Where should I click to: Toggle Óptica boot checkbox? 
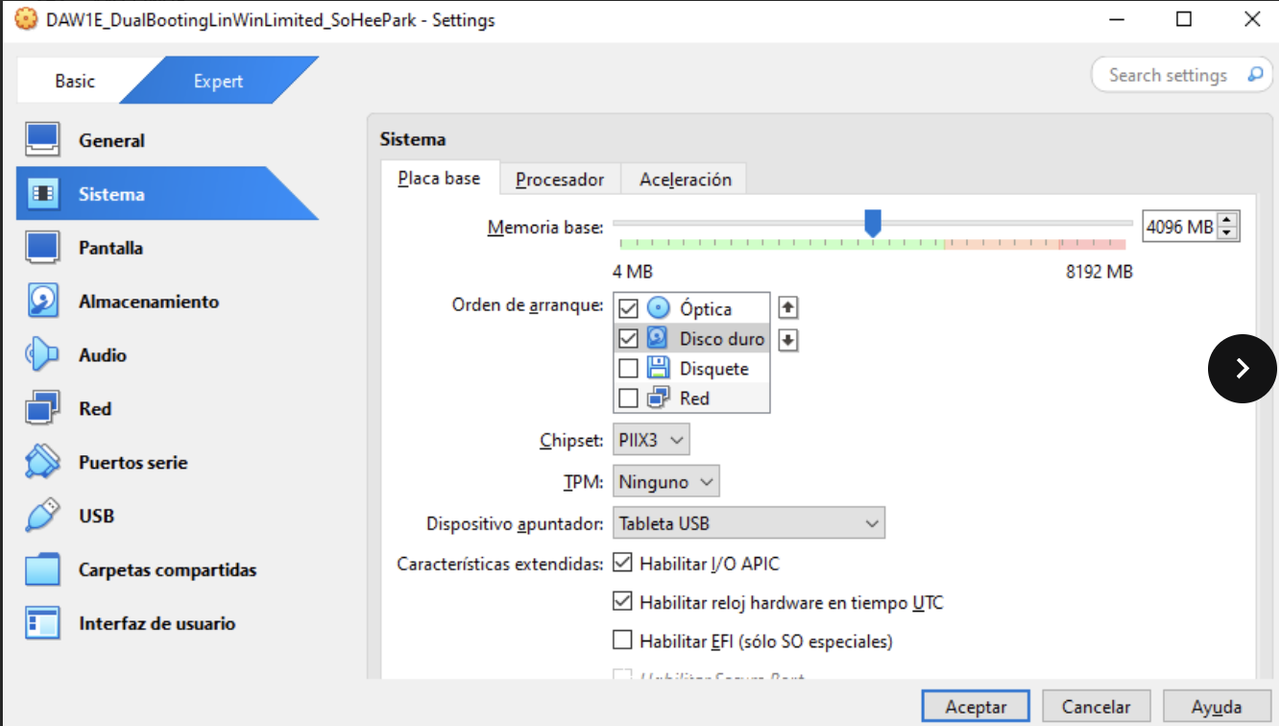click(x=628, y=309)
